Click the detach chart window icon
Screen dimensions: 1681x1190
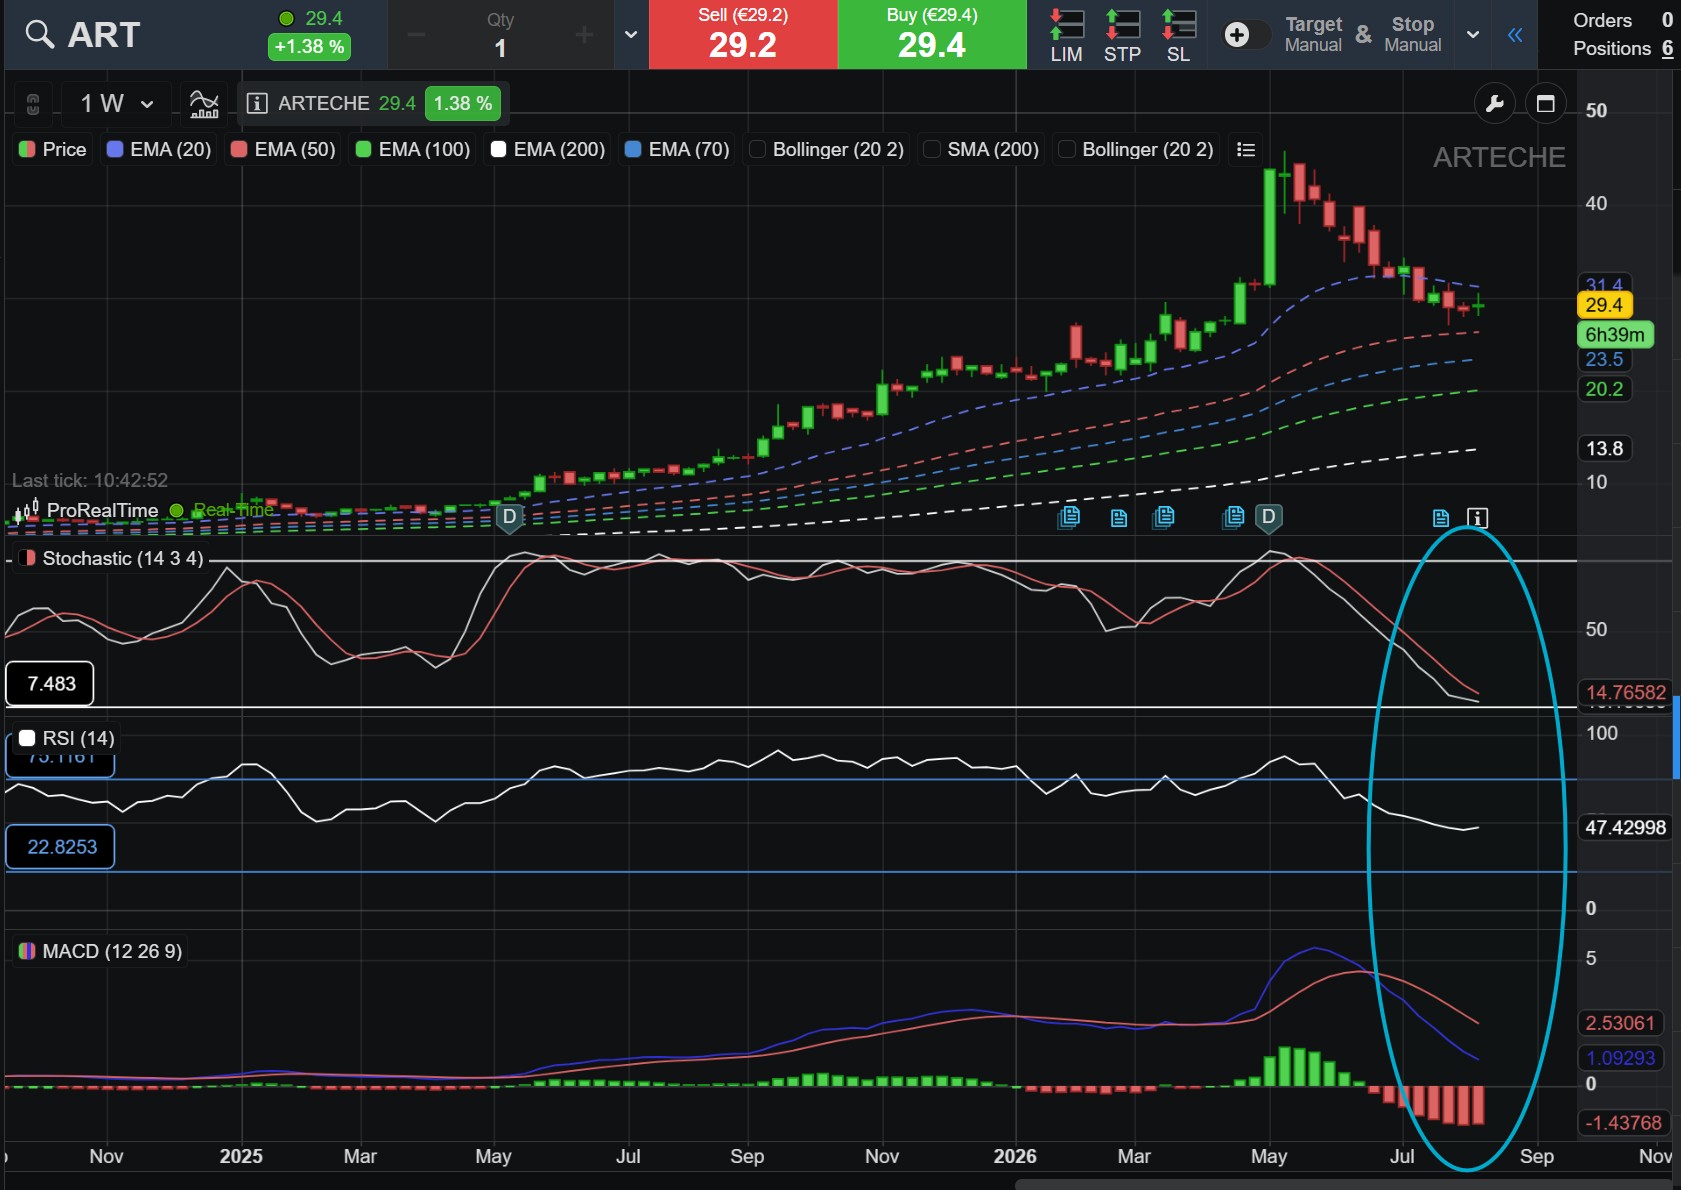coord(1545,103)
